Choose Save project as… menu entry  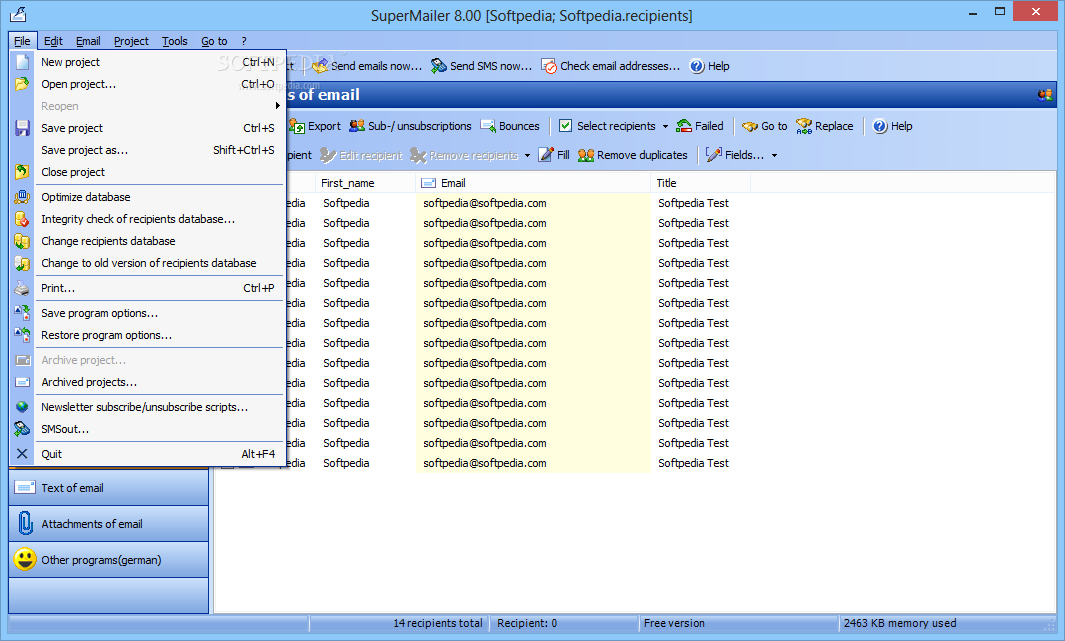pyautogui.click(x=147, y=150)
